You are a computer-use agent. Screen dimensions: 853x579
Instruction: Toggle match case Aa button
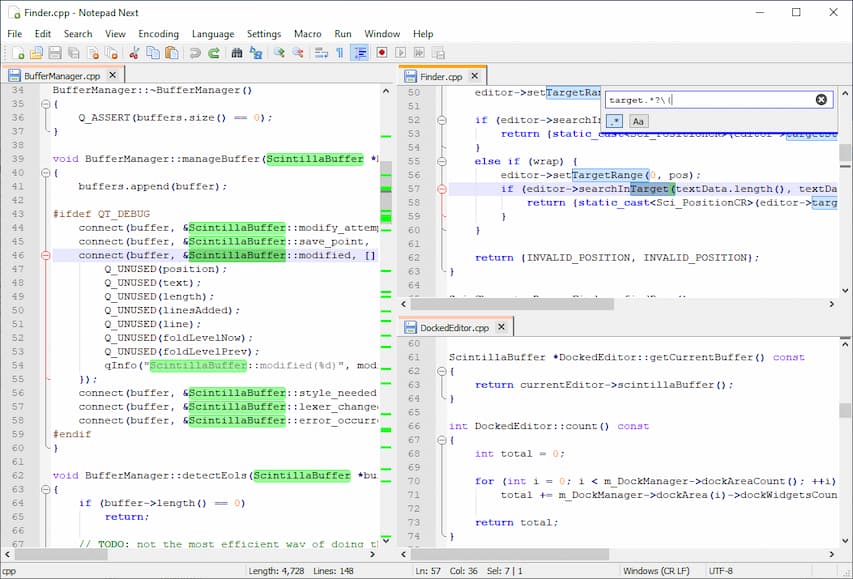coord(639,121)
